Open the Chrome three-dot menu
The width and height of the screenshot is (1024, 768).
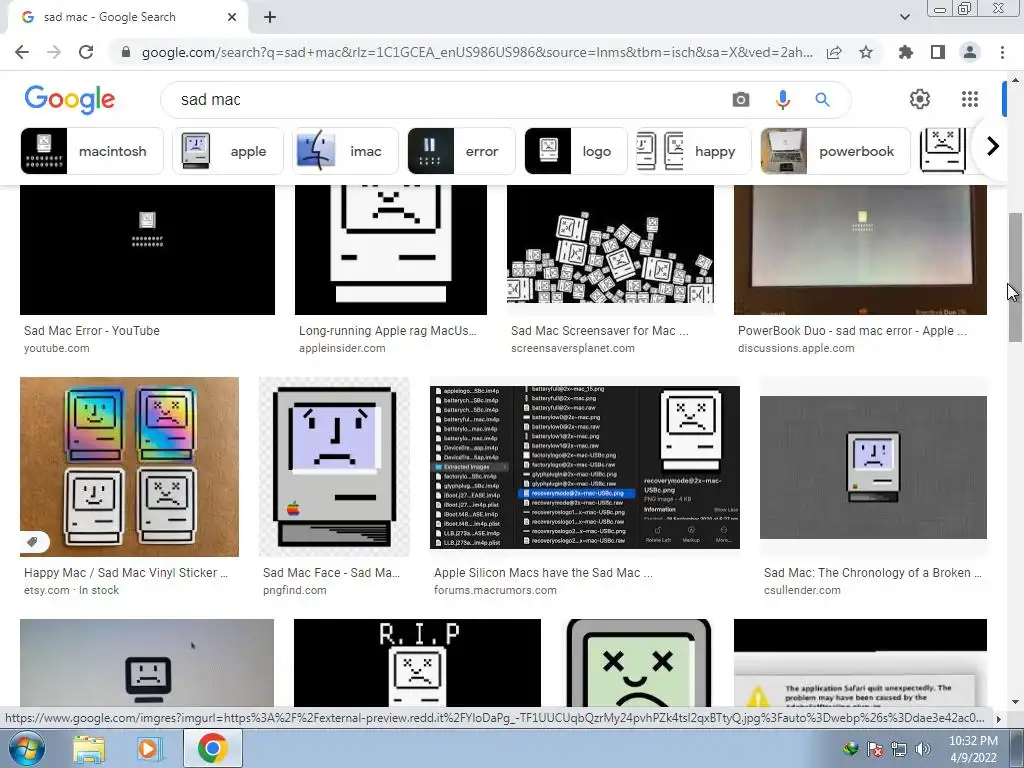click(x=1002, y=52)
